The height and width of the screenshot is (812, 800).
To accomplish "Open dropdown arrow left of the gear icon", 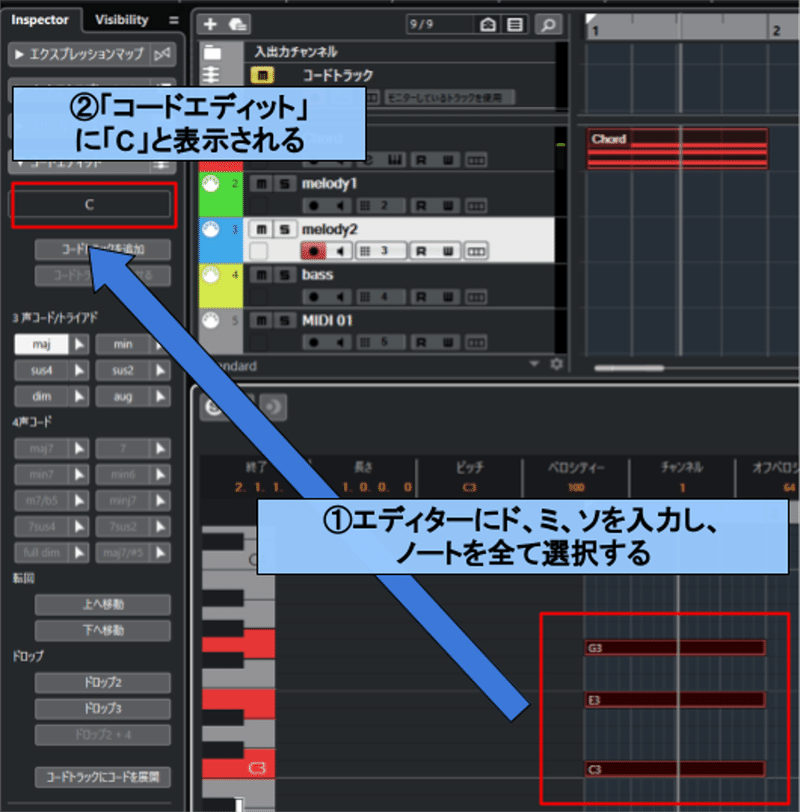I will (x=534, y=364).
